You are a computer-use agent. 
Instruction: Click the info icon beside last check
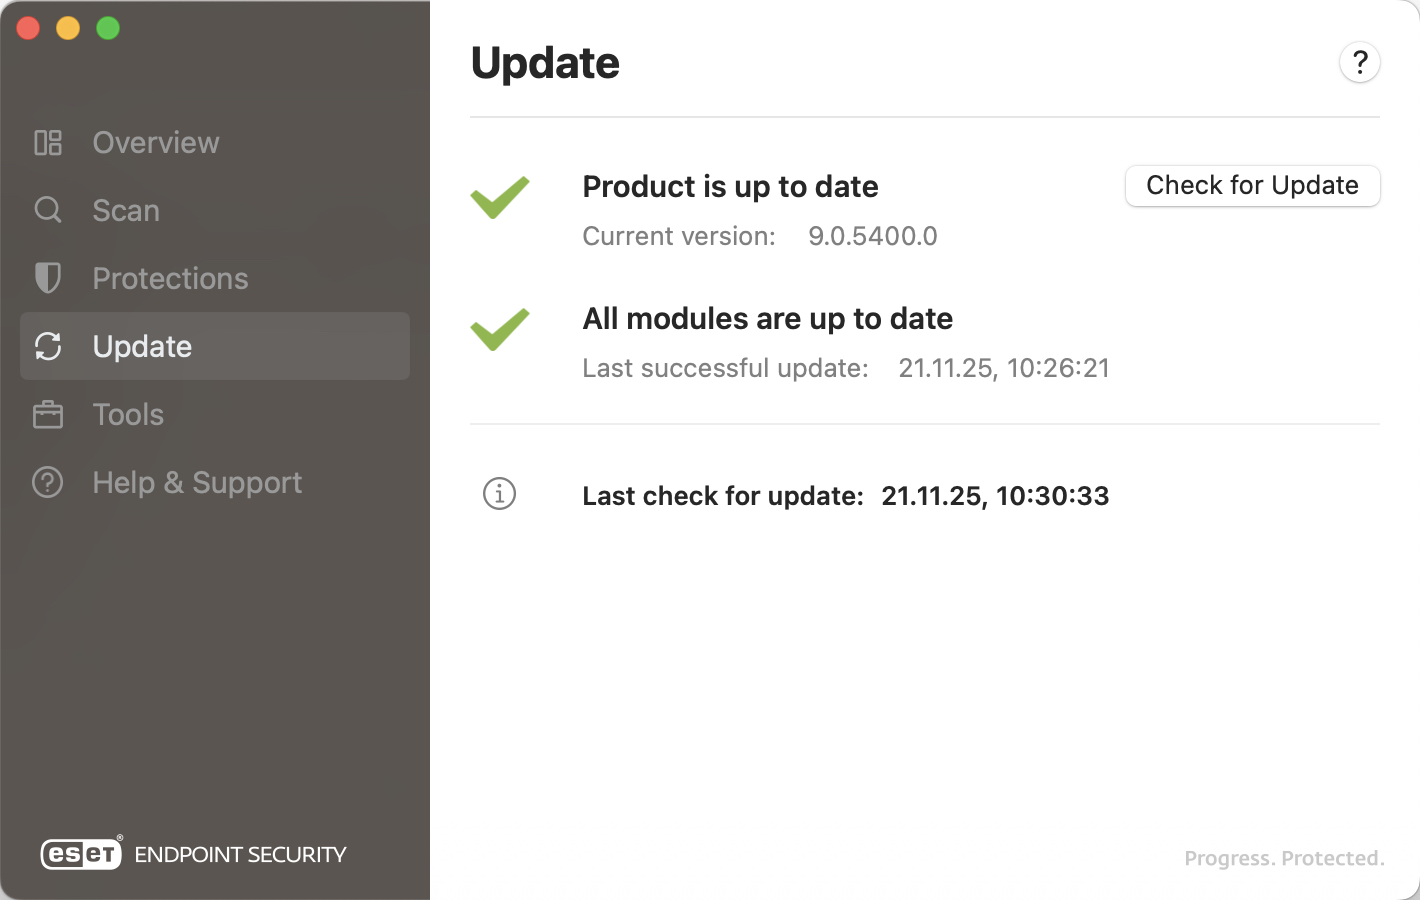pyautogui.click(x=499, y=494)
